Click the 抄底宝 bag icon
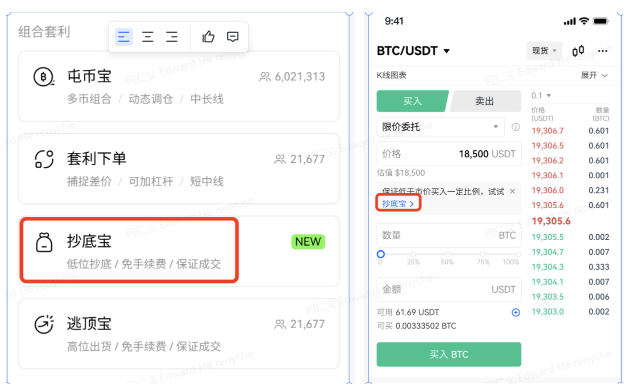The image size is (630, 392). tap(44, 242)
